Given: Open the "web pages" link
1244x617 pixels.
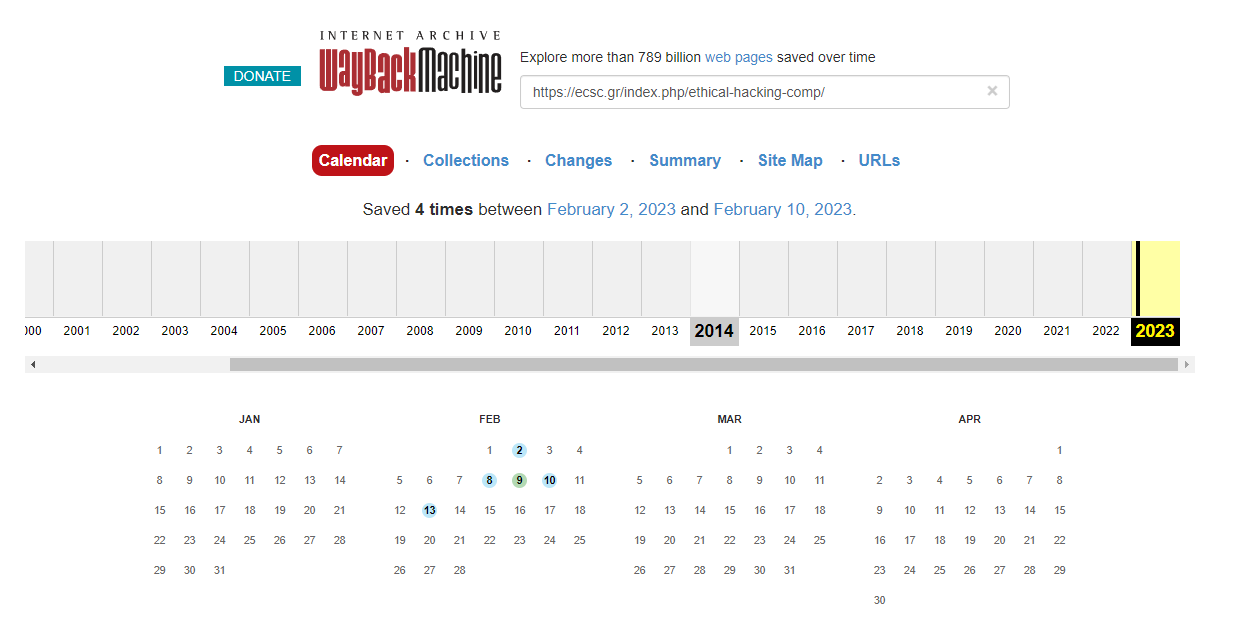Looking at the screenshot, I should (x=738, y=57).
